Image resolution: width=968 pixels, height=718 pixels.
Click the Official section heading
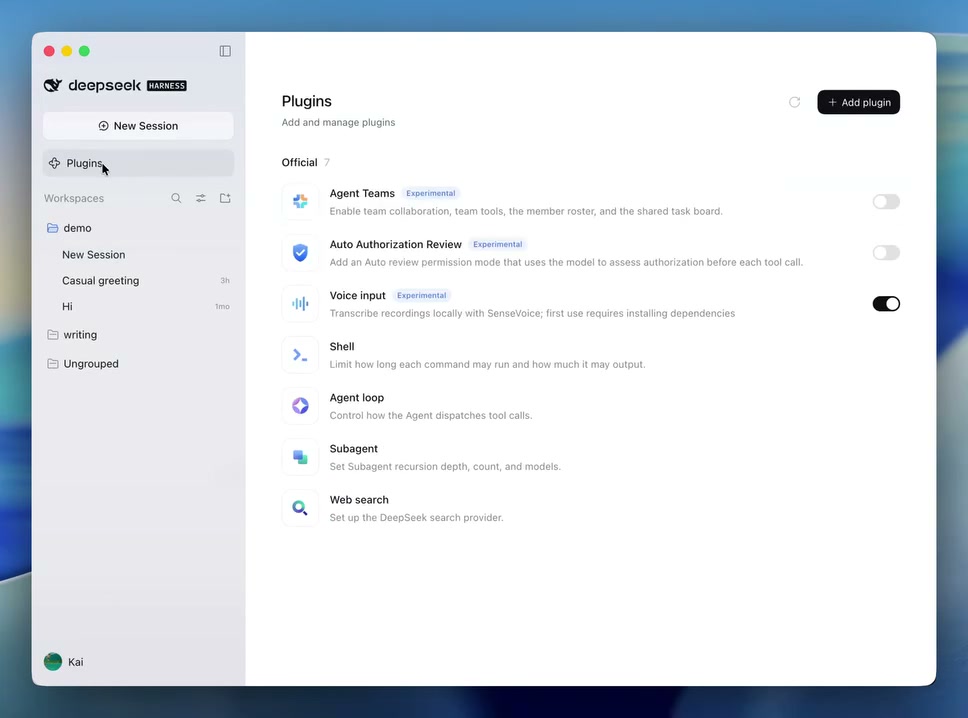click(299, 162)
